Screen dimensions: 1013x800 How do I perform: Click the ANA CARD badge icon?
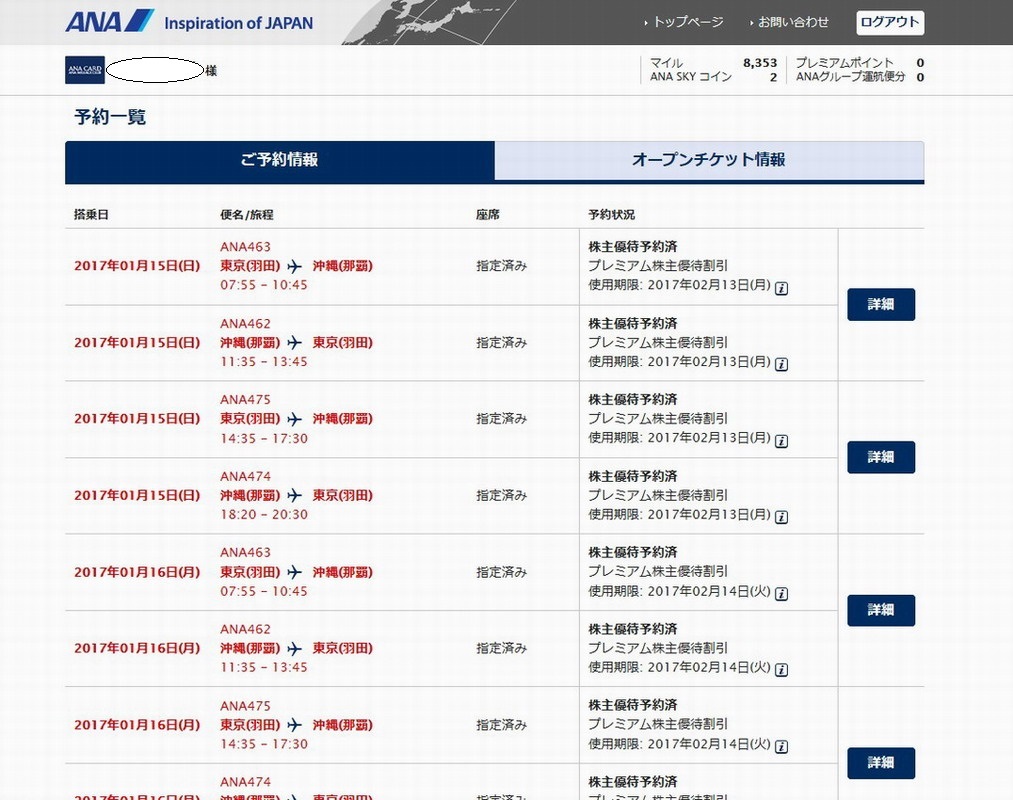click(x=85, y=70)
